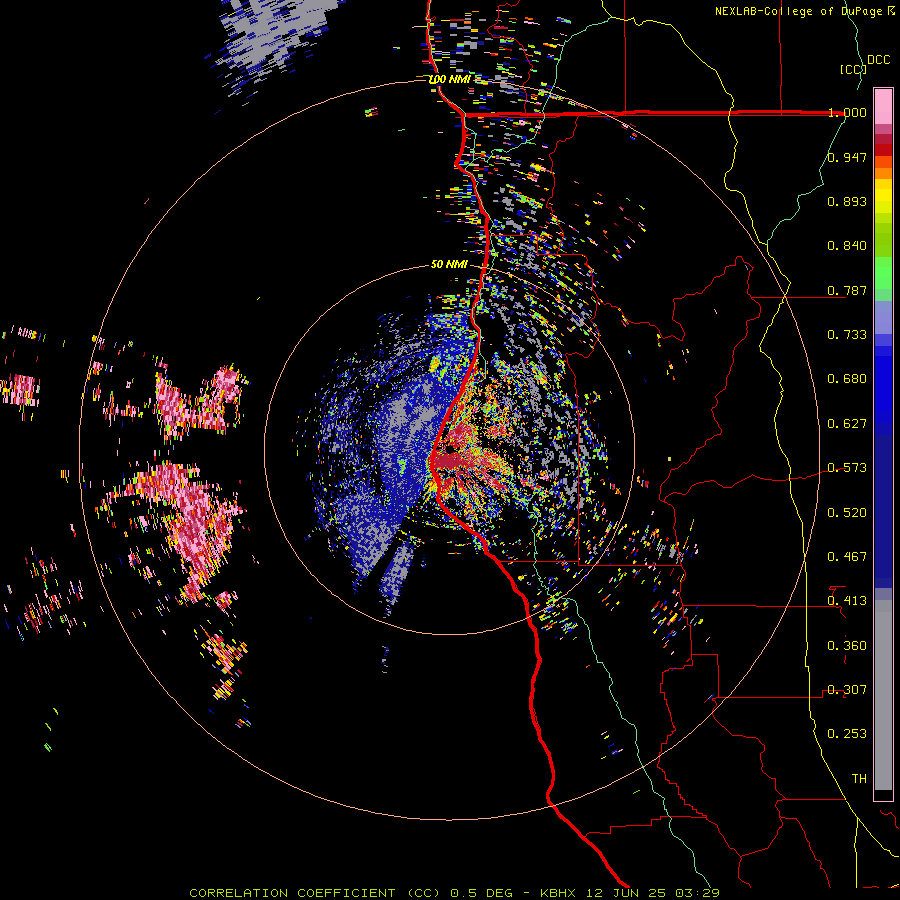This screenshot has width=900, height=900.
Task: Click the KBHX radar site identifier
Action: [x=559, y=893]
